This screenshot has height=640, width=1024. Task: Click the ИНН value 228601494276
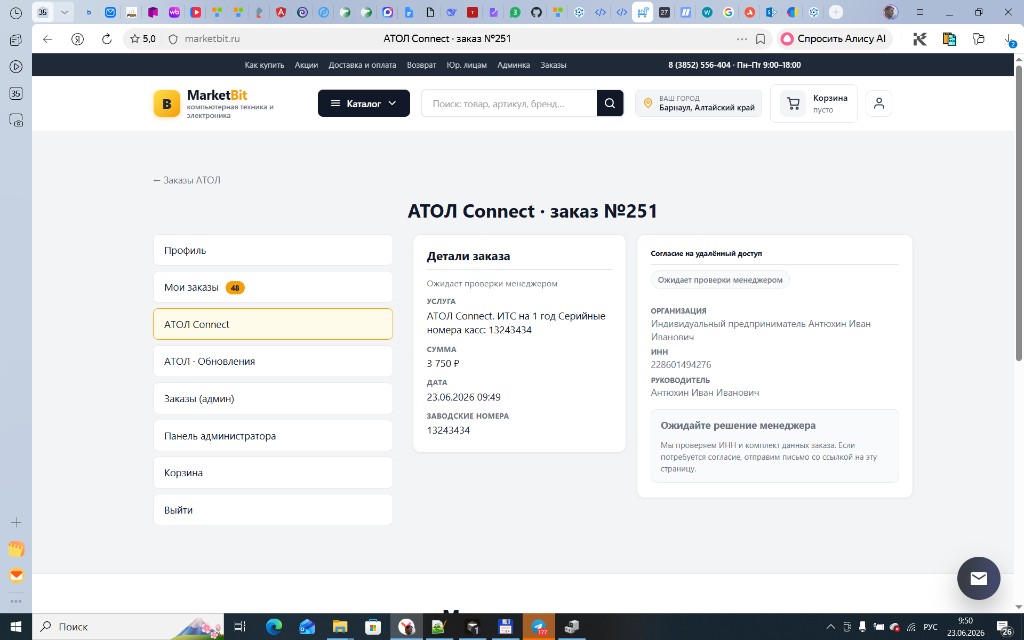pos(680,364)
